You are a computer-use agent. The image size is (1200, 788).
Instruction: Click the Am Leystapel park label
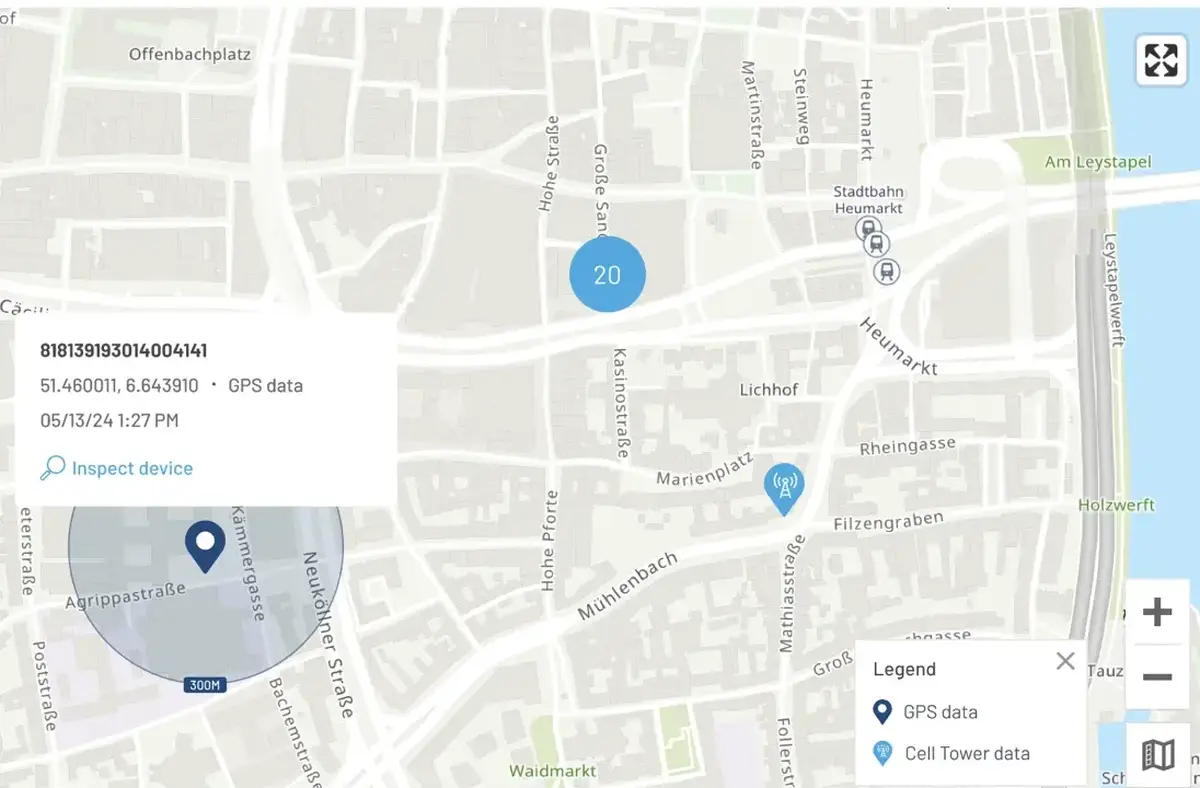(x=1098, y=162)
